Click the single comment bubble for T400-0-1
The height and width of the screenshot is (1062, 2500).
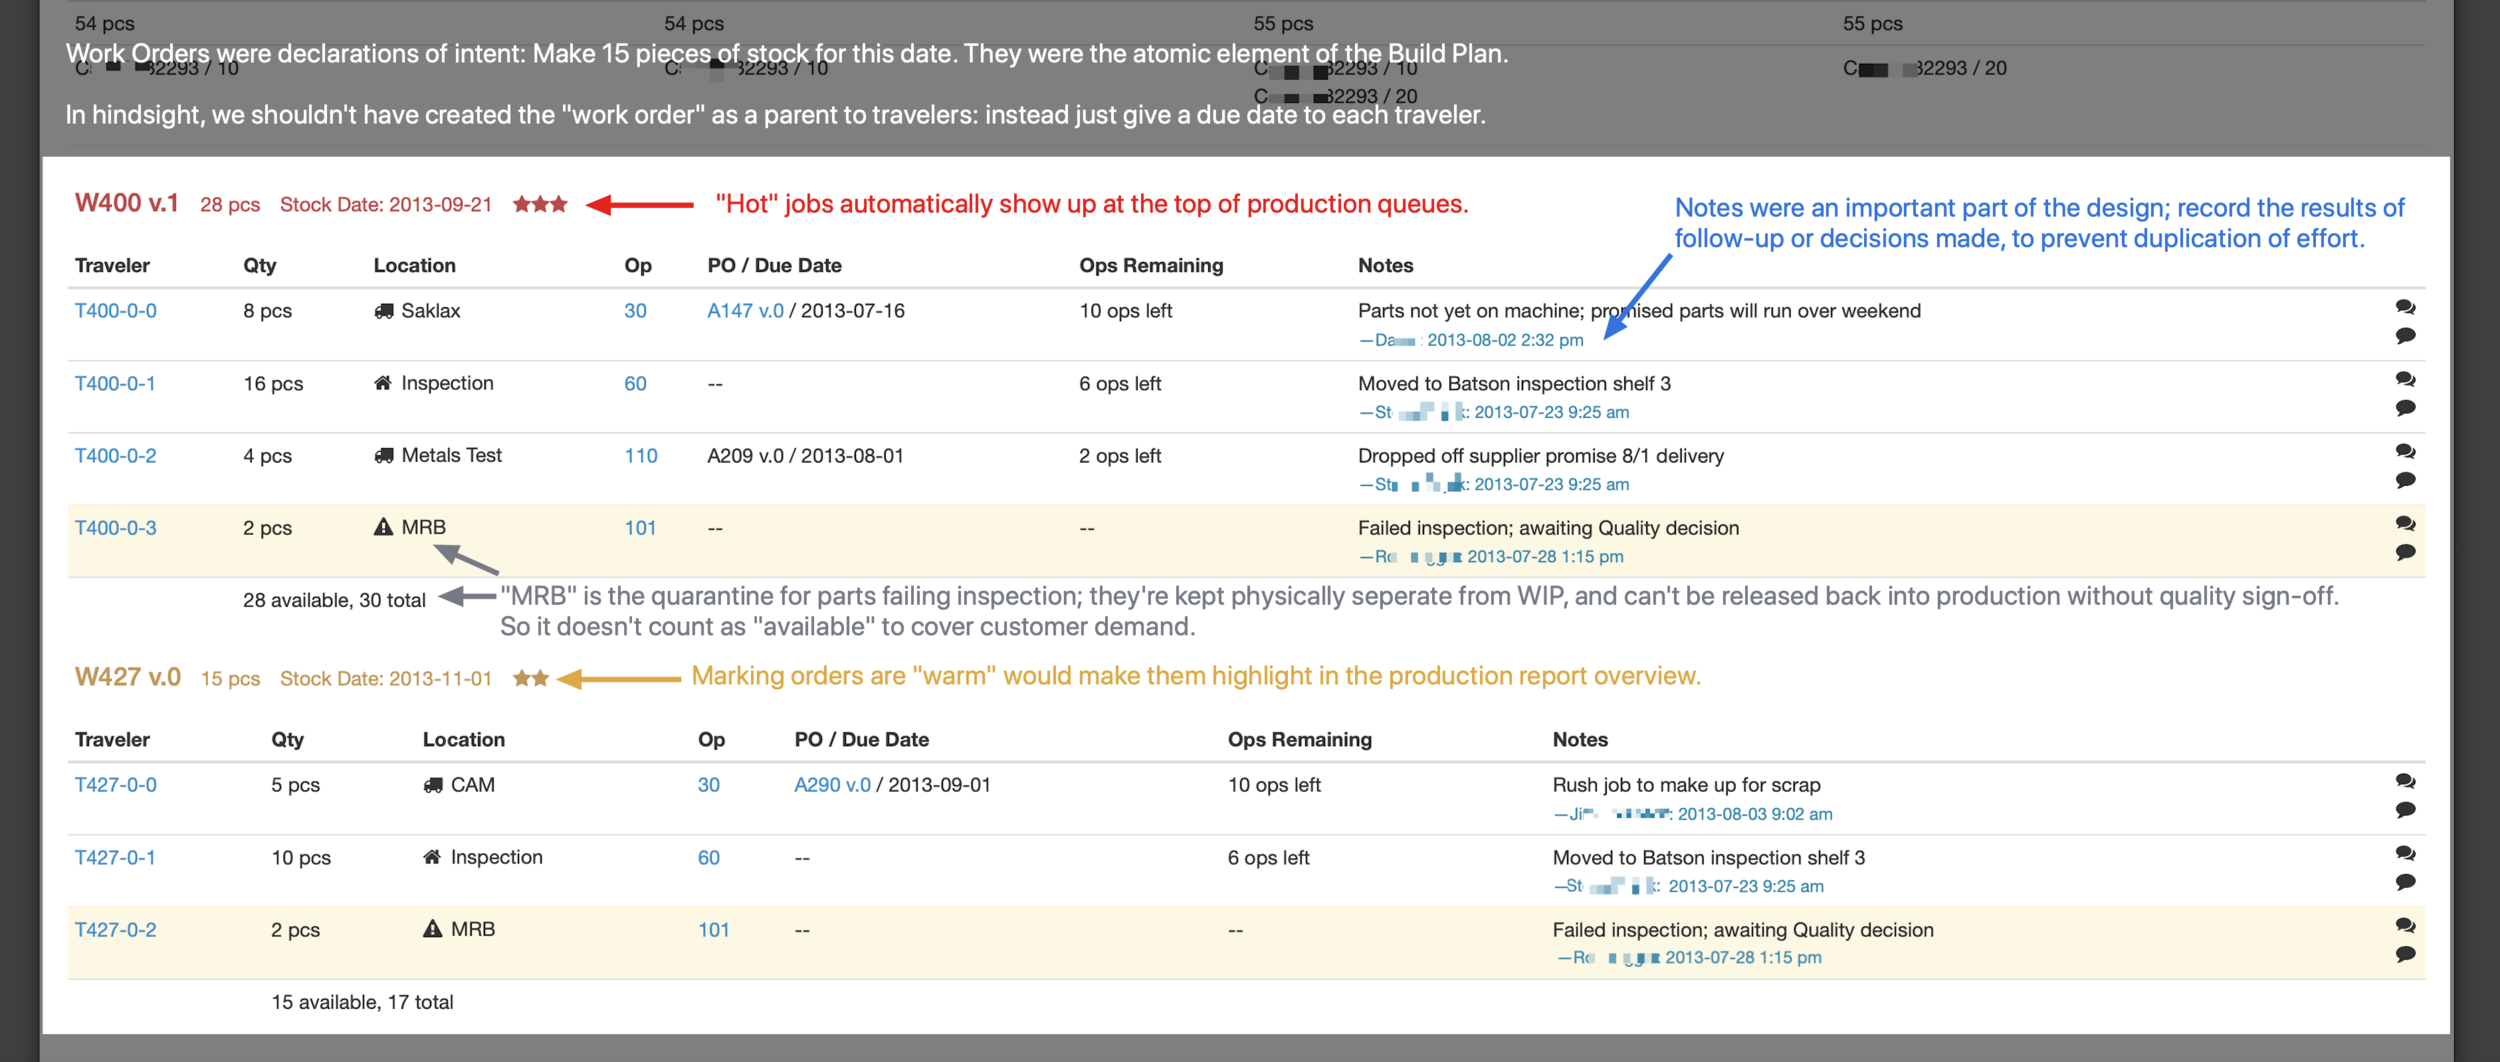coord(2405,408)
